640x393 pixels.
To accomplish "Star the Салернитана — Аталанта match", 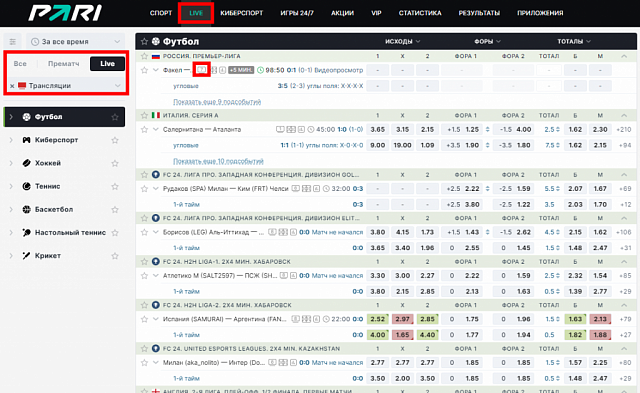I will coord(144,130).
